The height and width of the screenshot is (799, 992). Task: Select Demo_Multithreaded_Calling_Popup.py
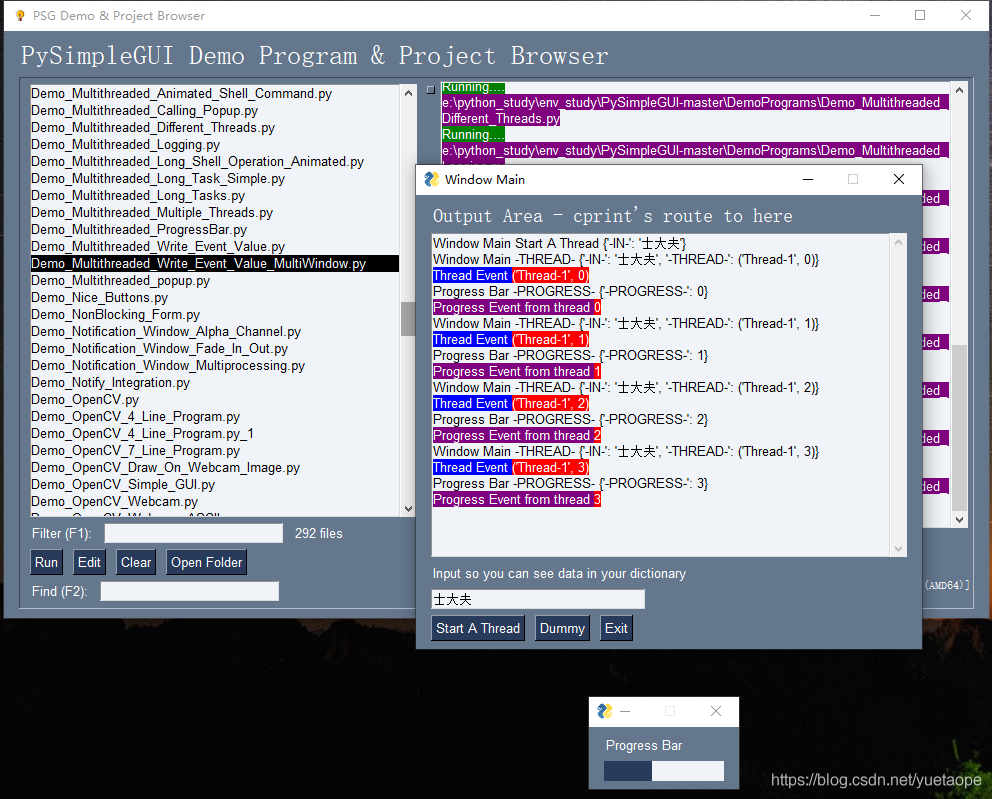[x=214, y=111]
